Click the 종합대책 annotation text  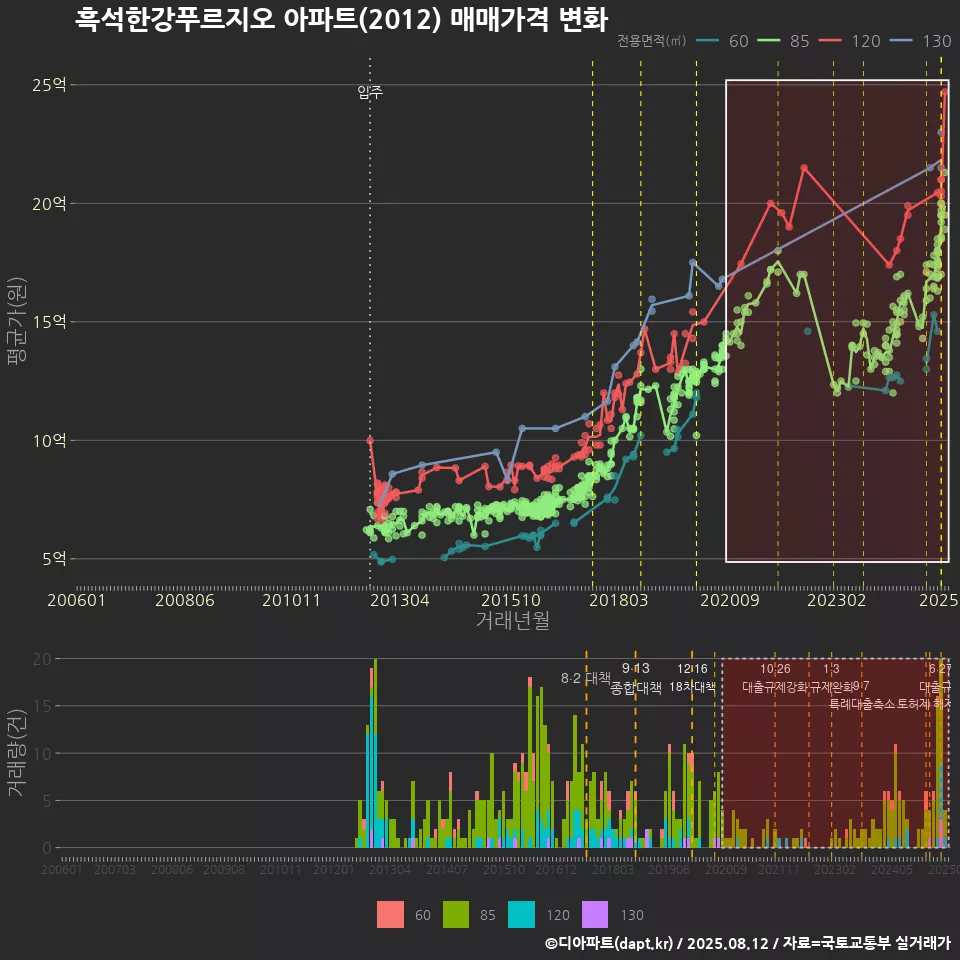[x=636, y=688]
